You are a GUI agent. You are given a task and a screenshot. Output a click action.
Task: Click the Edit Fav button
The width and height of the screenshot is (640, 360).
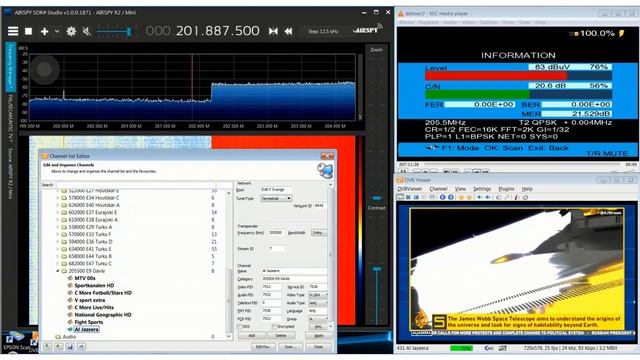point(263,347)
